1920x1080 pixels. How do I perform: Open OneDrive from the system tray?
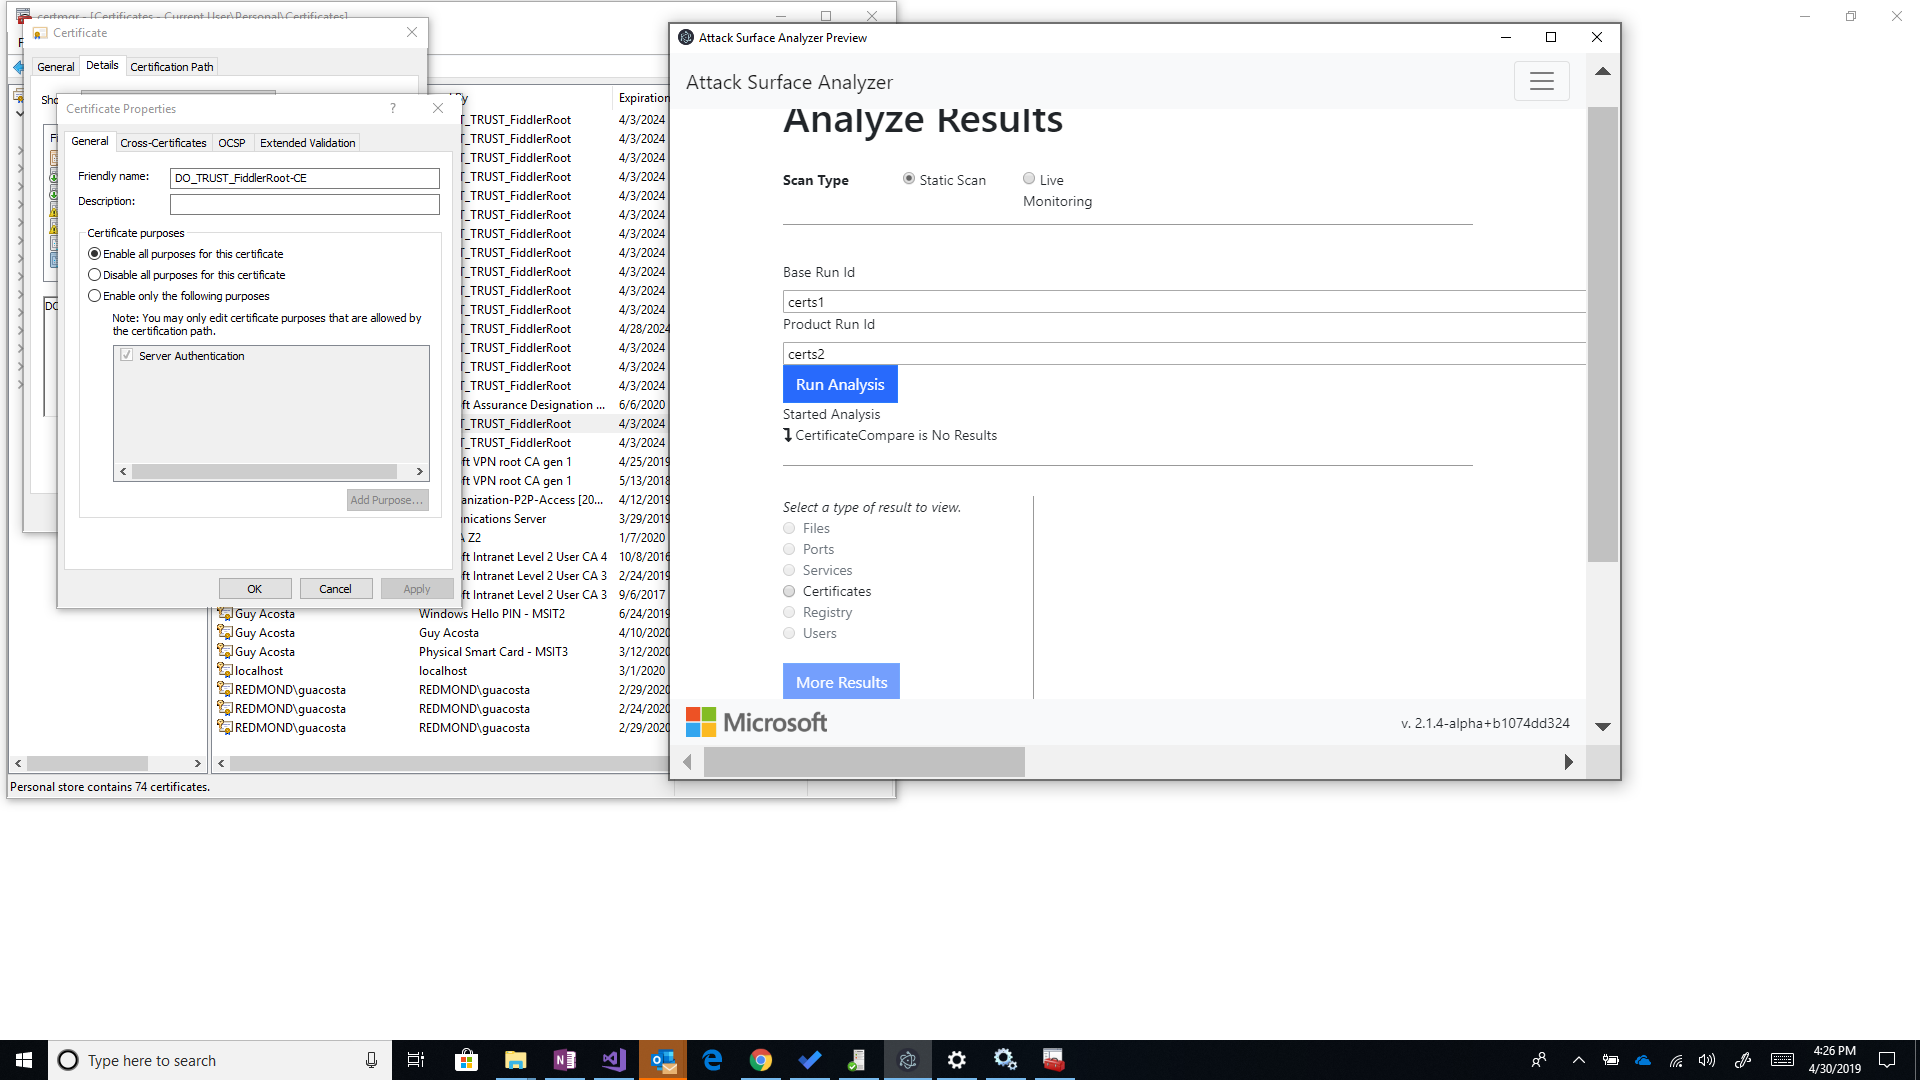tap(1643, 1060)
